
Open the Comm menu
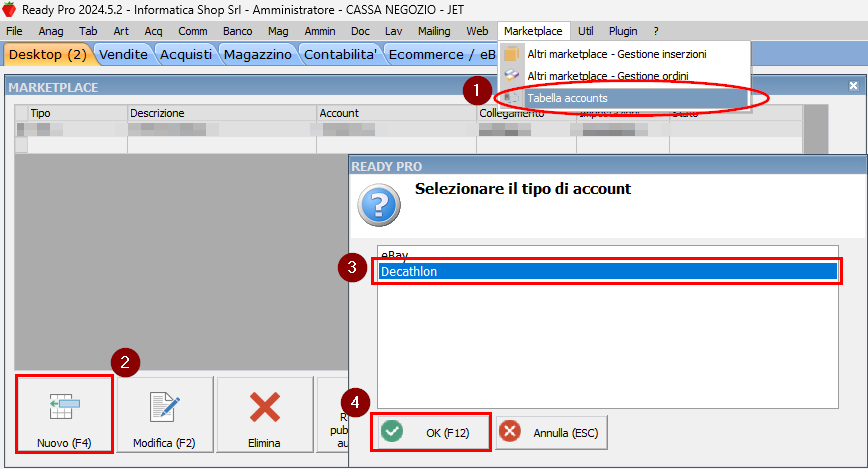click(x=193, y=31)
